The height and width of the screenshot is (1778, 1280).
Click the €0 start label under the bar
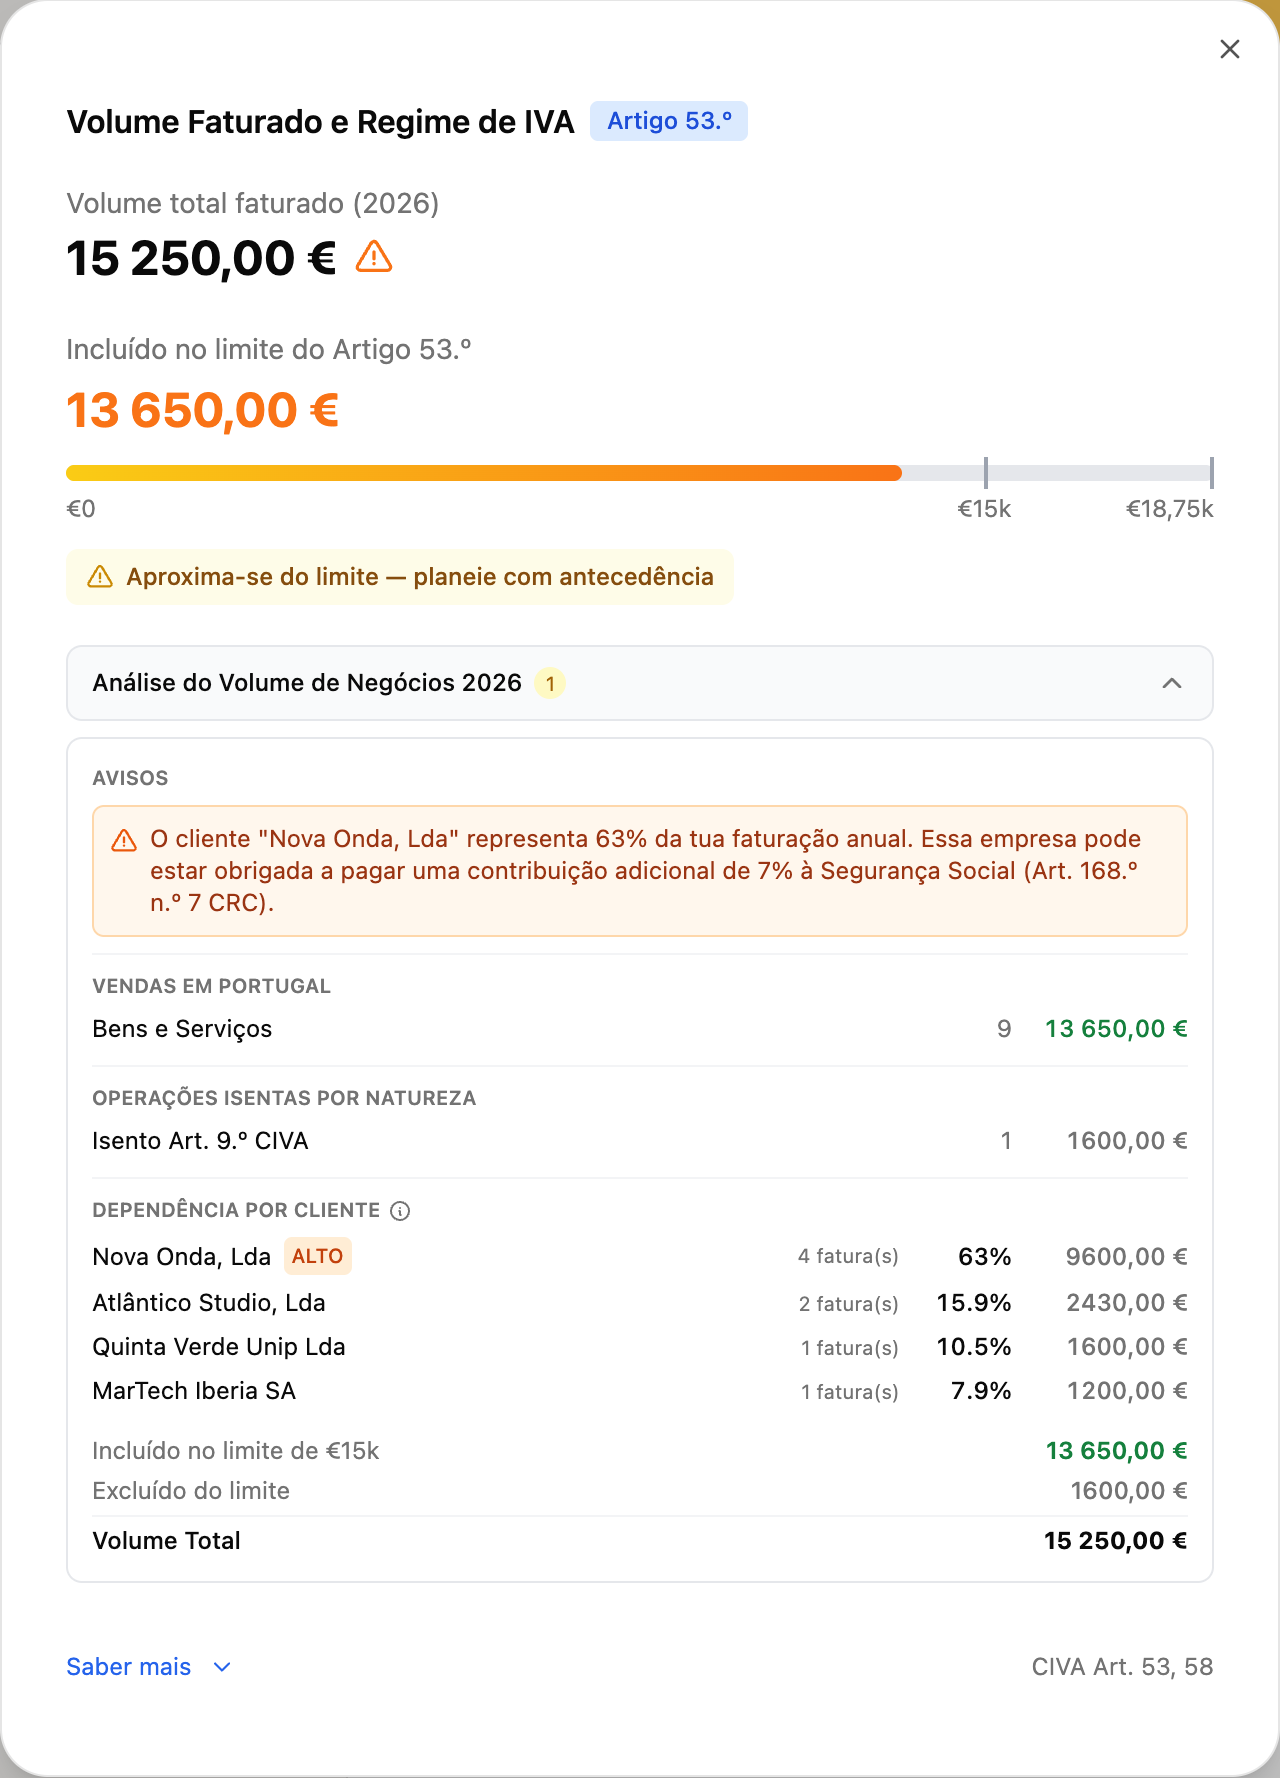[x=81, y=509]
